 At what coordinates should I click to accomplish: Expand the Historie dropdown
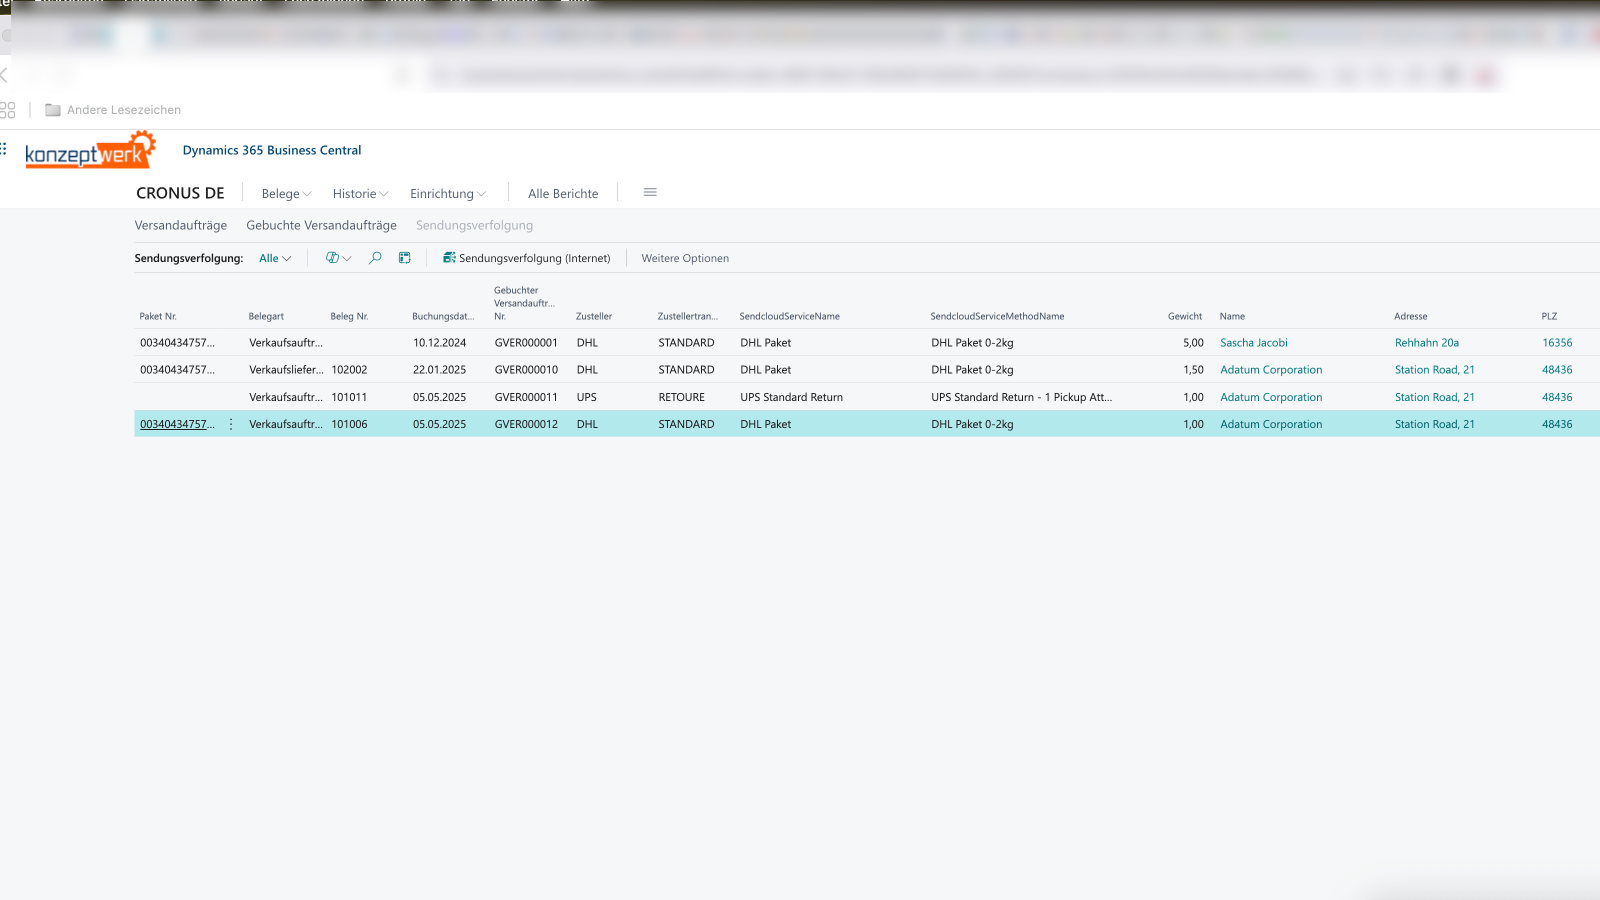point(360,194)
